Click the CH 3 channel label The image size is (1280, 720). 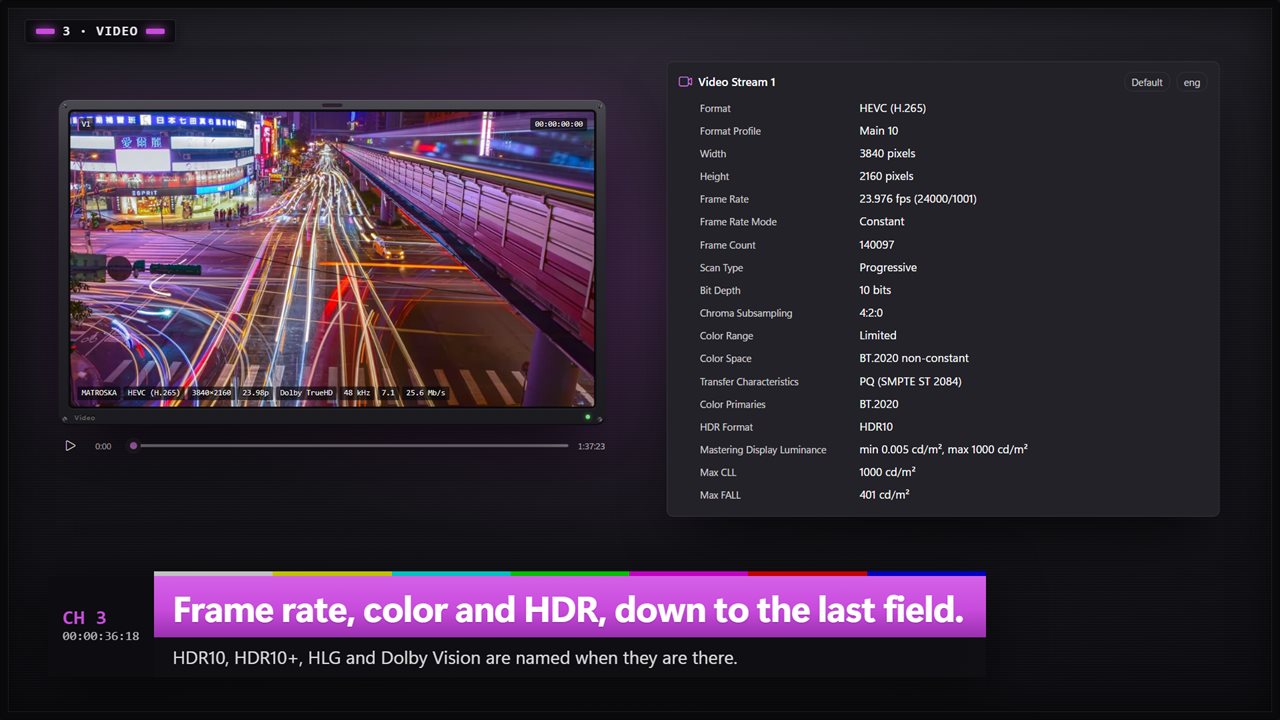click(84, 618)
